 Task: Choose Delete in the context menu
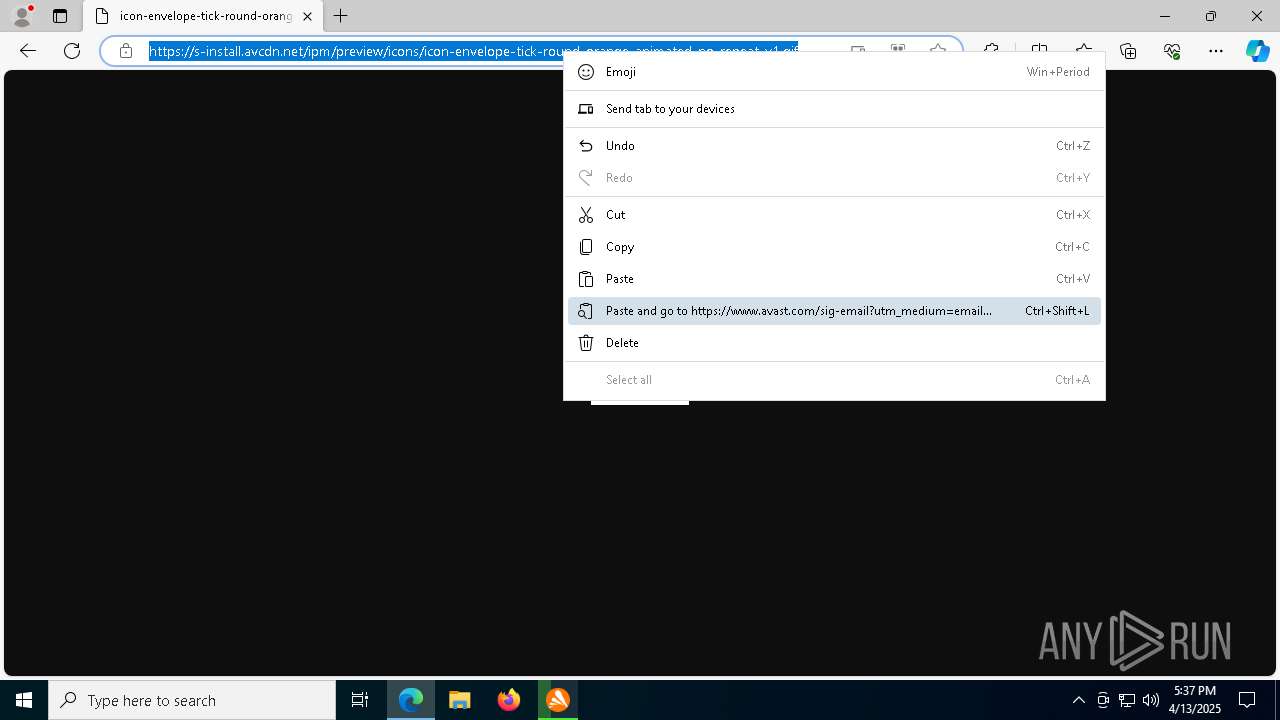pos(834,343)
